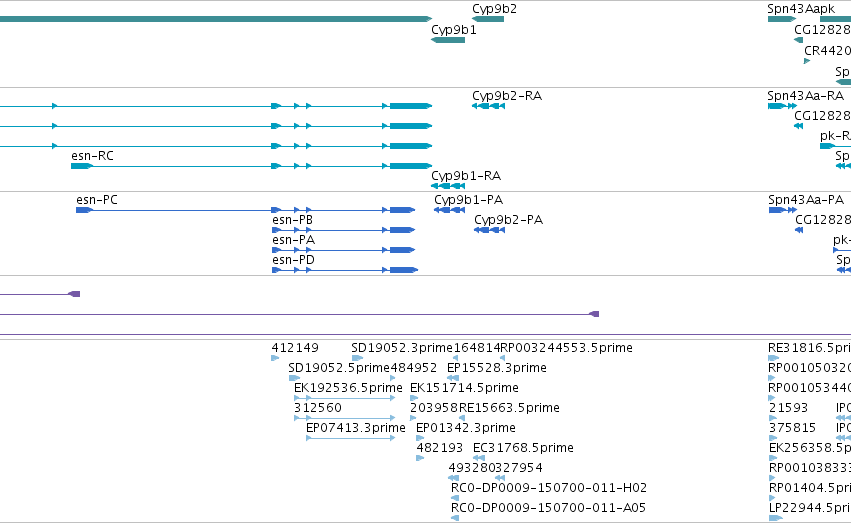This screenshot has height=523, width=851.
Task: Open the Cyp9b2-RA transcript label
Action: point(506,95)
